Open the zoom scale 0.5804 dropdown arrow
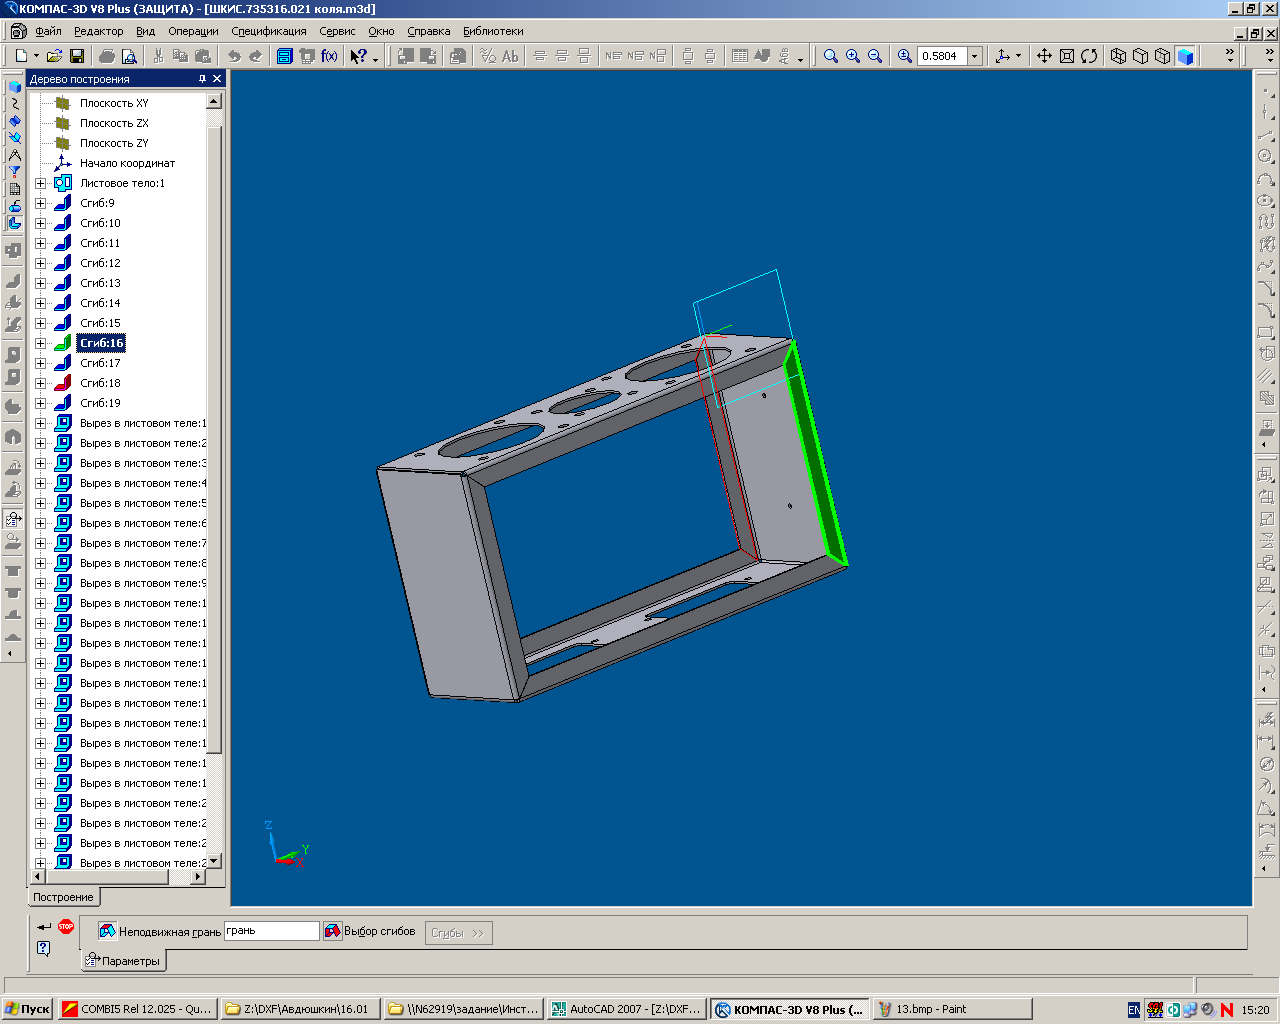The height and width of the screenshot is (1024, 1280). pos(974,56)
